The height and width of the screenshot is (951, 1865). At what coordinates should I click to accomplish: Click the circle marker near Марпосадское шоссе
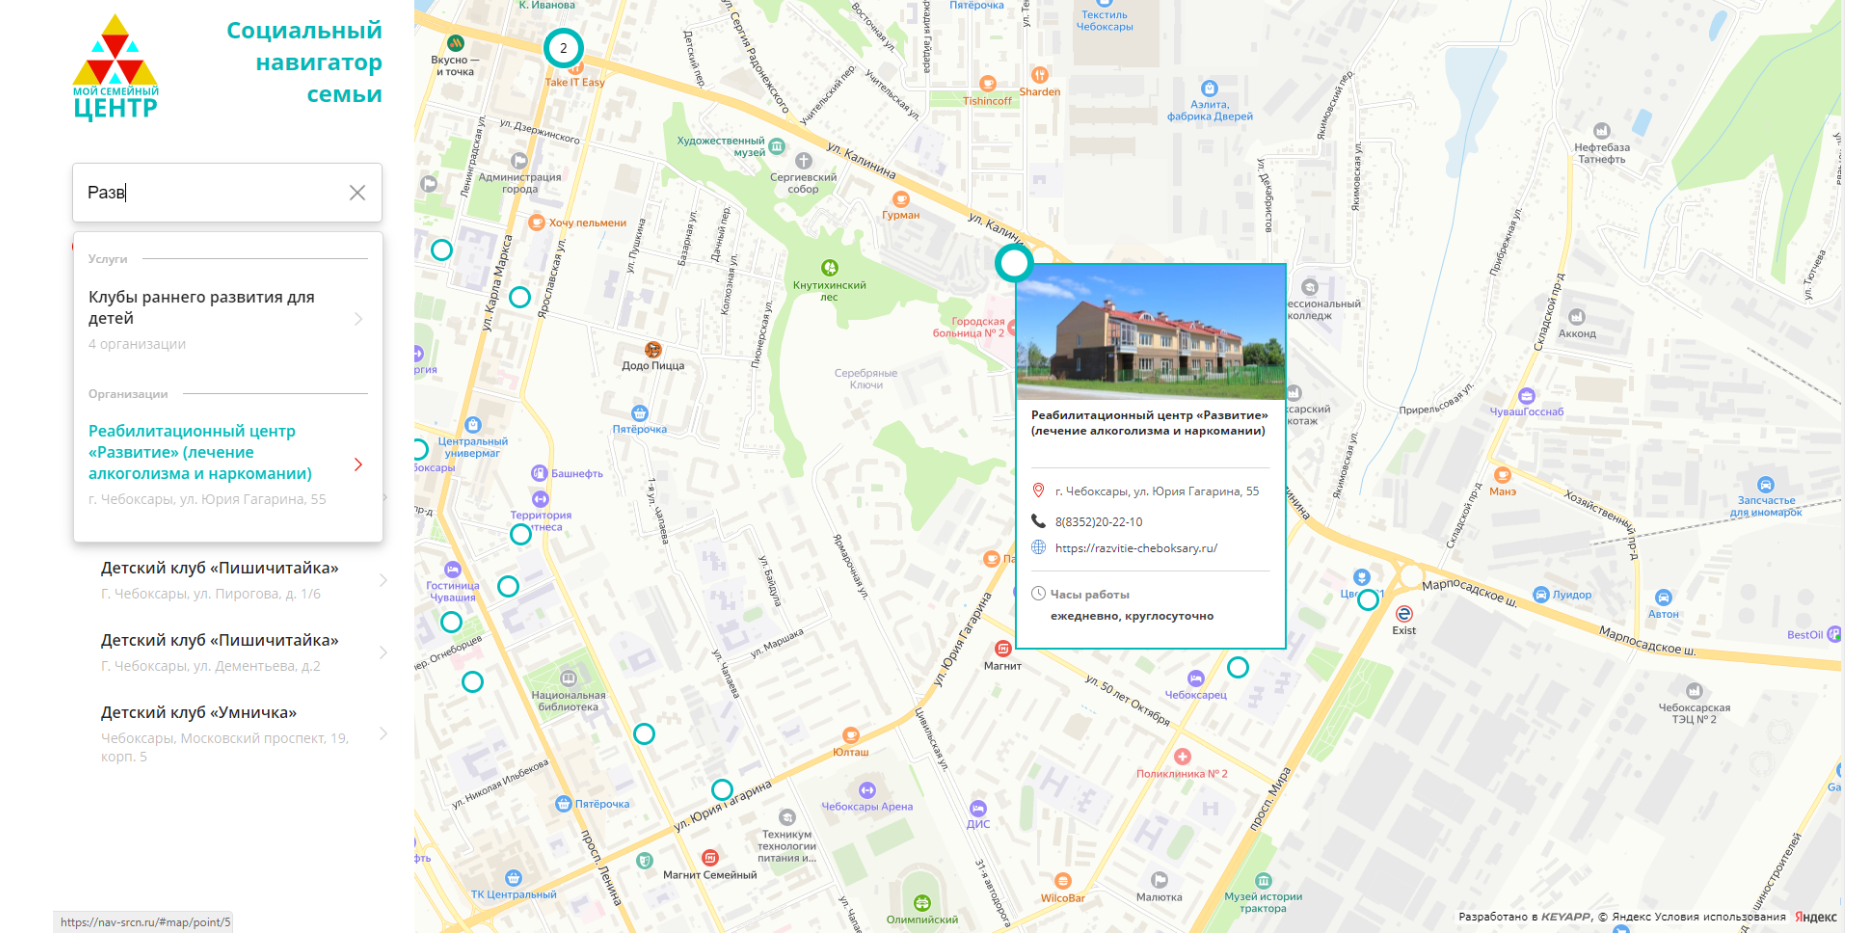[x=1368, y=600]
